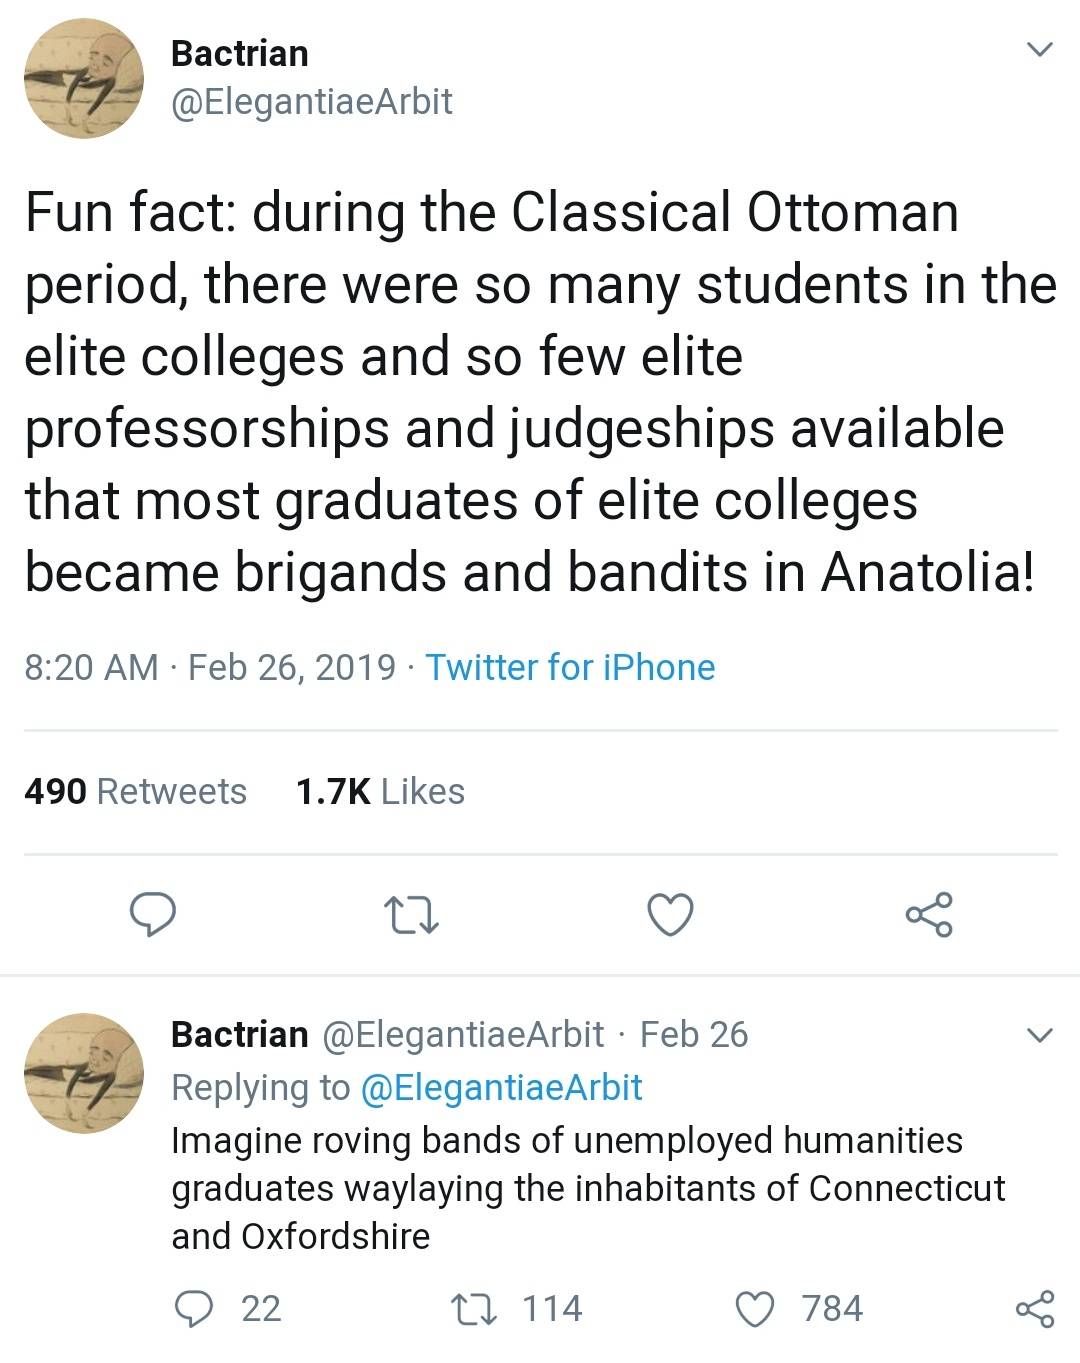Retweet the reply about humanities graduates
This screenshot has width=1080, height=1363.
coord(474,1307)
